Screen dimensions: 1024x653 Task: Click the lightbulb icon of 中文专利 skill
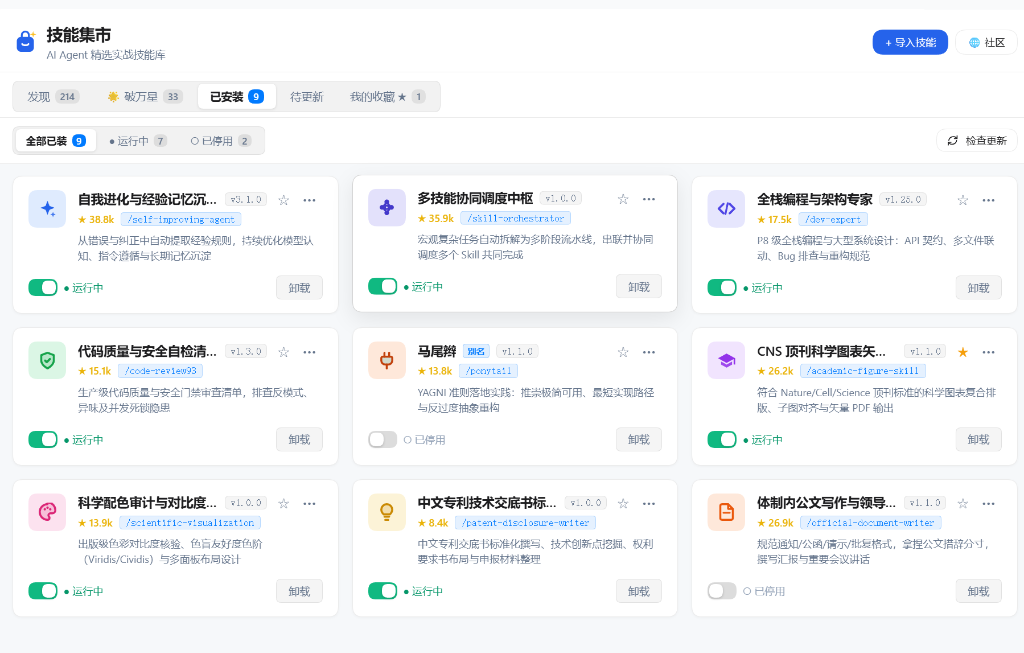(387, 512)
